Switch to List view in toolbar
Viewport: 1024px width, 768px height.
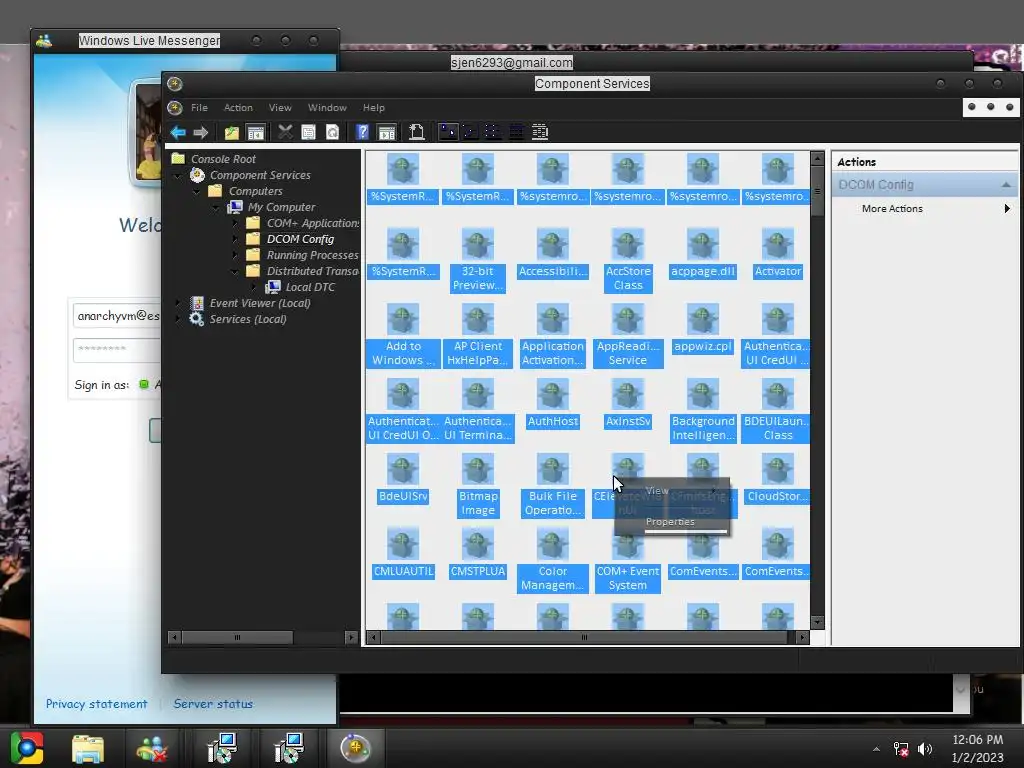click(493, 132)
